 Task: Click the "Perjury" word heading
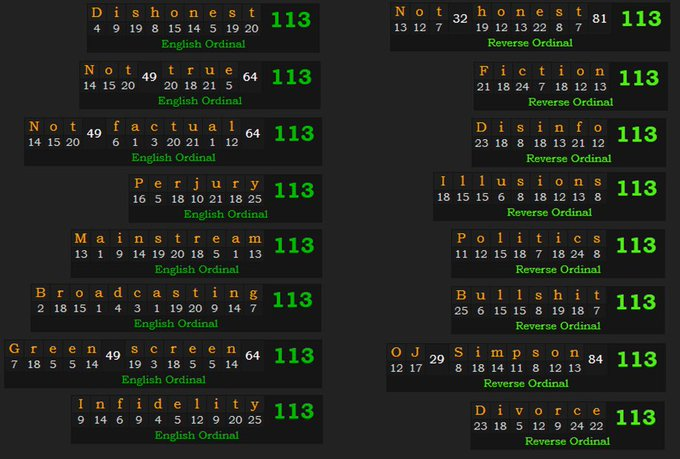coord(197,184)
